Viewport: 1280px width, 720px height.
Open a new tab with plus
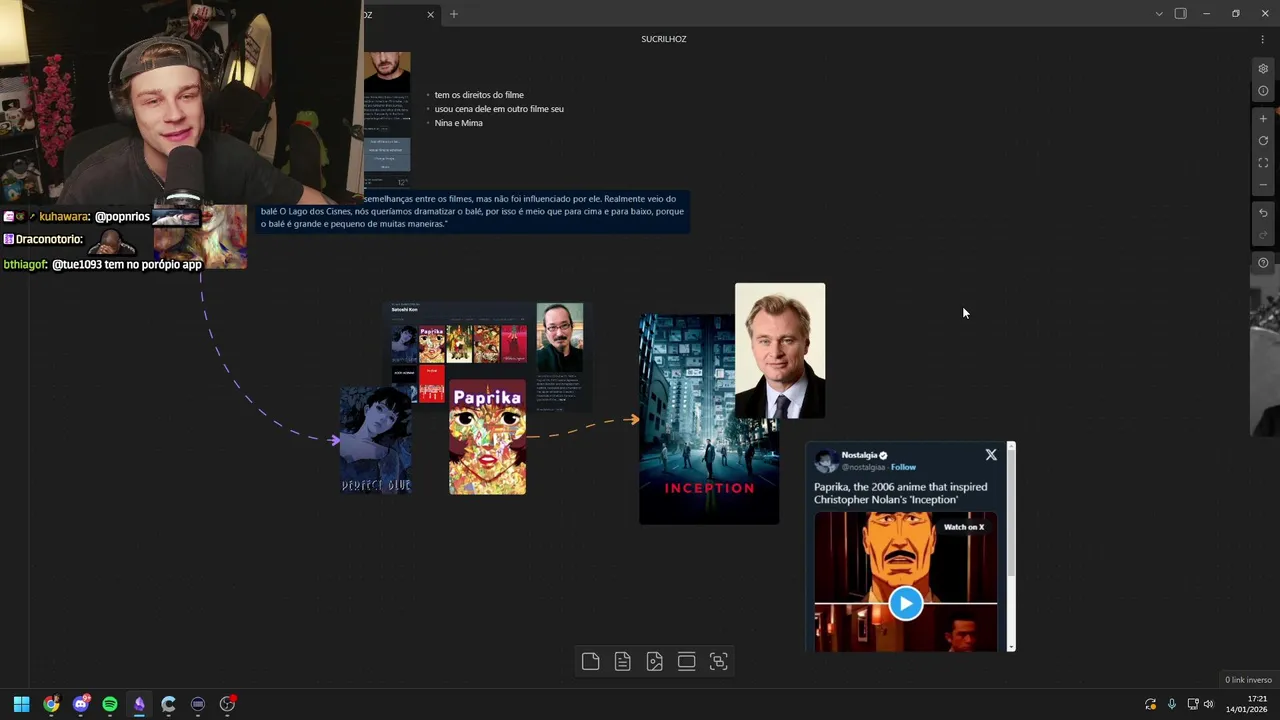(x=453, y=14)
